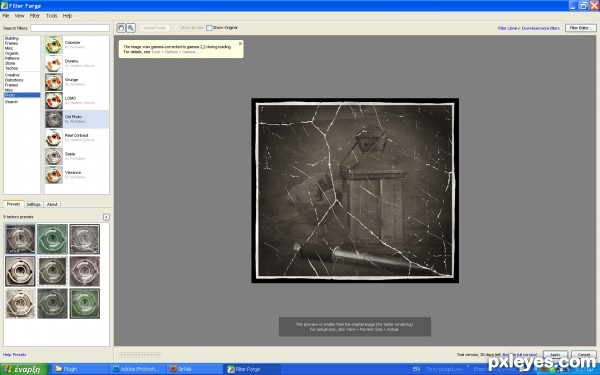The width and height of the screenshot is (600, 375).
Task: Pick the Colorizer filter thumbnail
Action: 54,45
